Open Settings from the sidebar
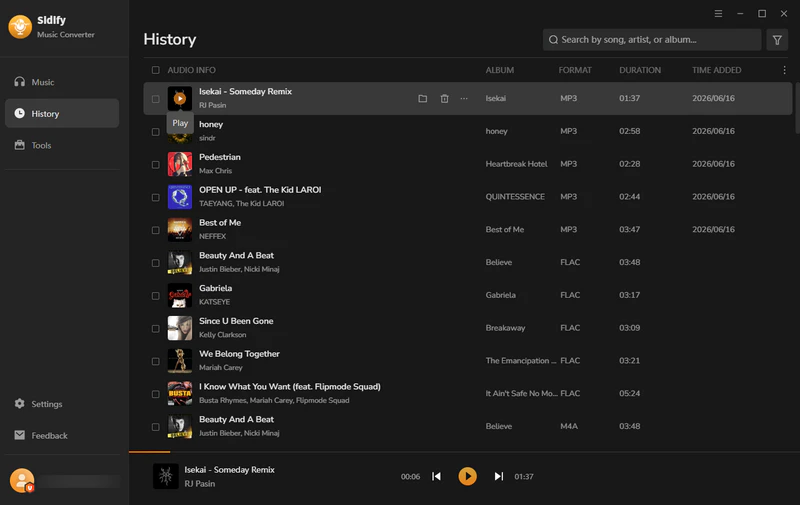This screenshot has height=505, width=800. click(x=62, y=404)
